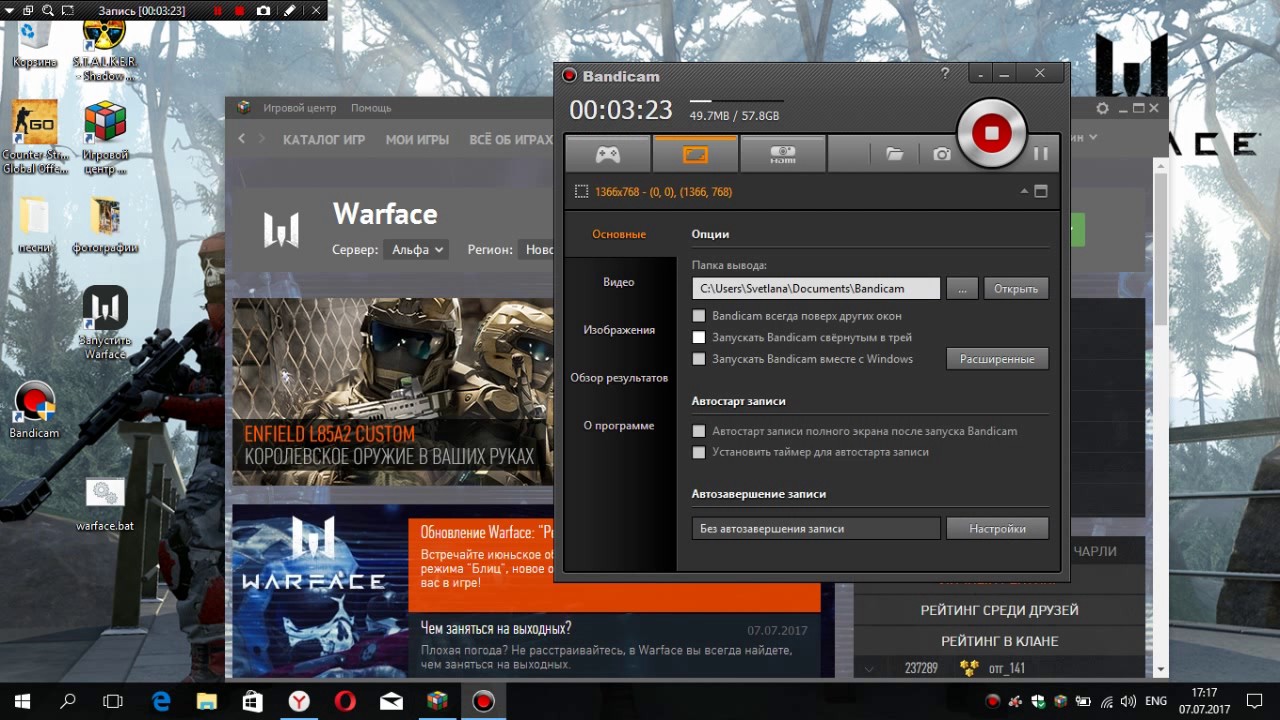Open ВСЁ ОБ ИГРАХ in game center
The height and width of the screenshot is (720, 1280).
511,140
